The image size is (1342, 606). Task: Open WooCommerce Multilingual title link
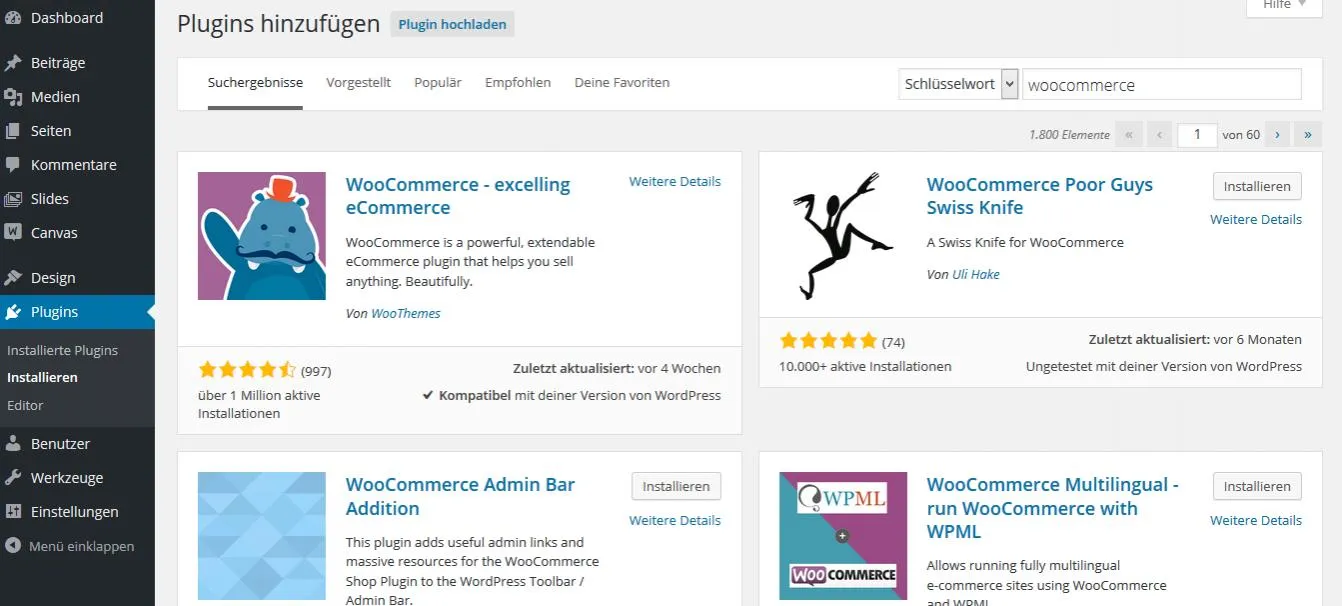[1052, 508]
